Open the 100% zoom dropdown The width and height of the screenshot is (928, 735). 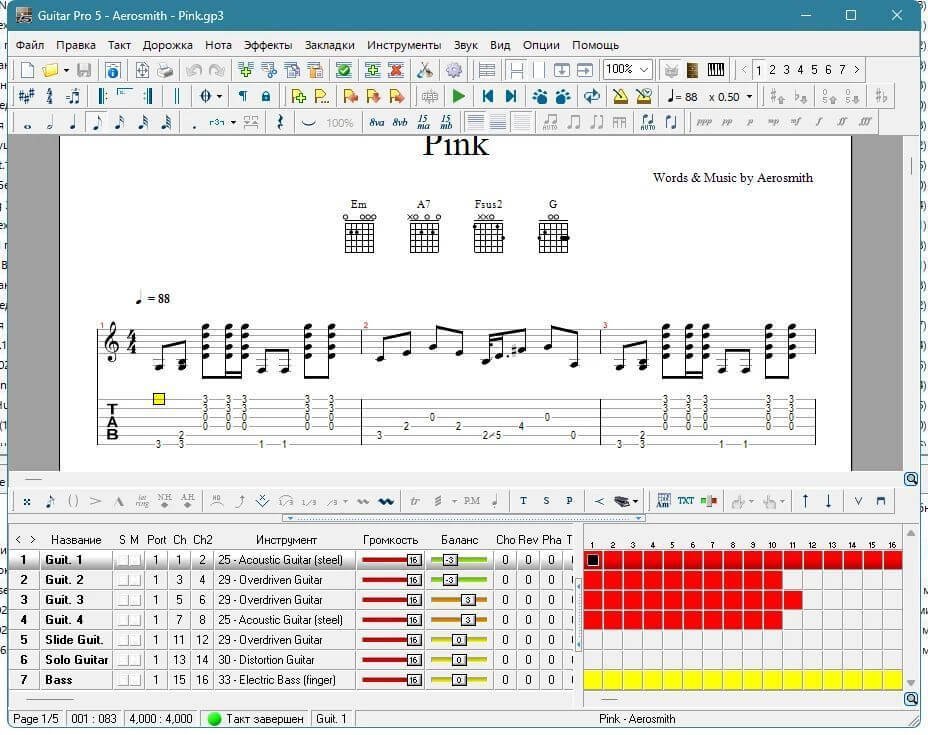tap(644, 70)
